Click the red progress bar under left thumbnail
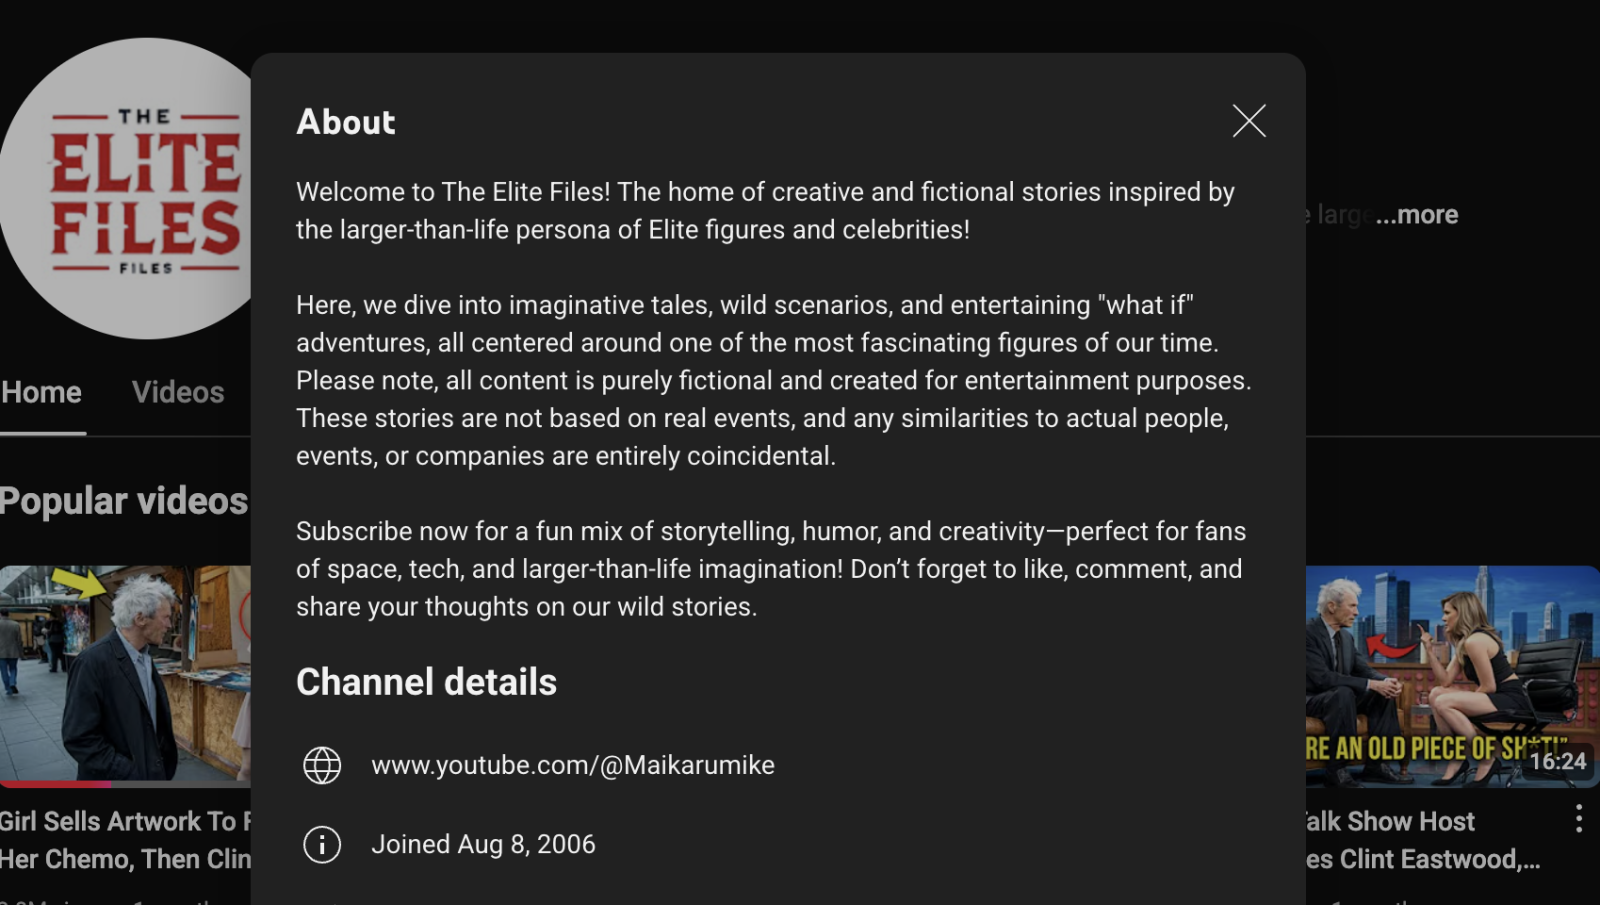Screen dimensions: 1600x905 56,784
